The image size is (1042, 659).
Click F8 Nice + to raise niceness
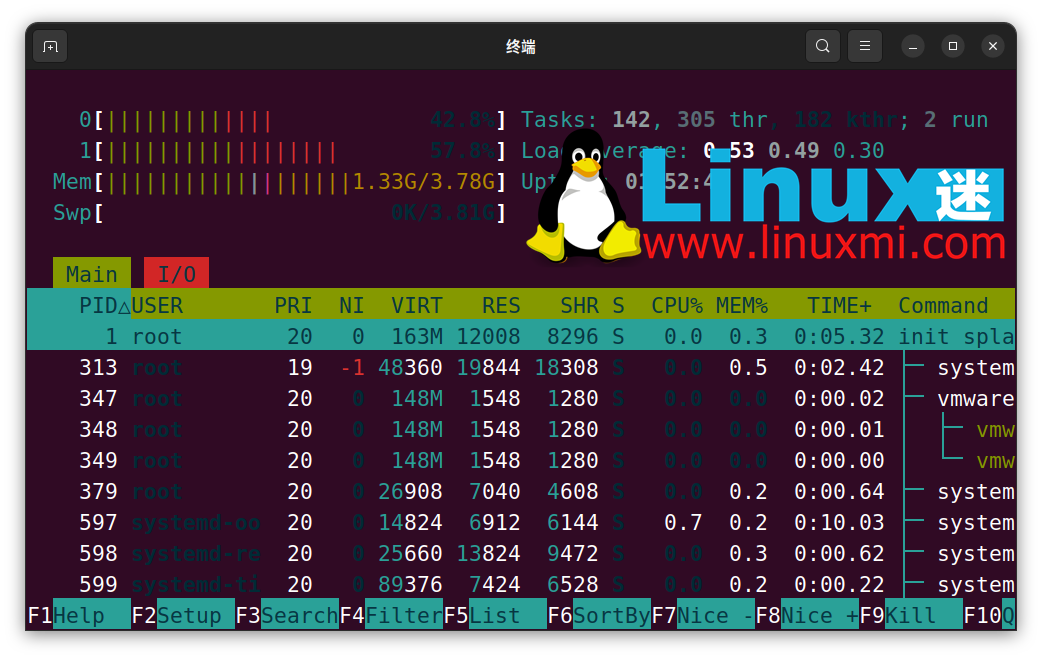[807, 616]
